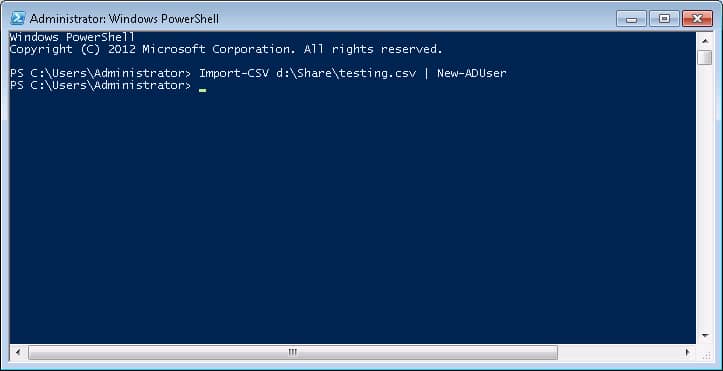Click the blinking cursor at the prompt

coord(202,90)
